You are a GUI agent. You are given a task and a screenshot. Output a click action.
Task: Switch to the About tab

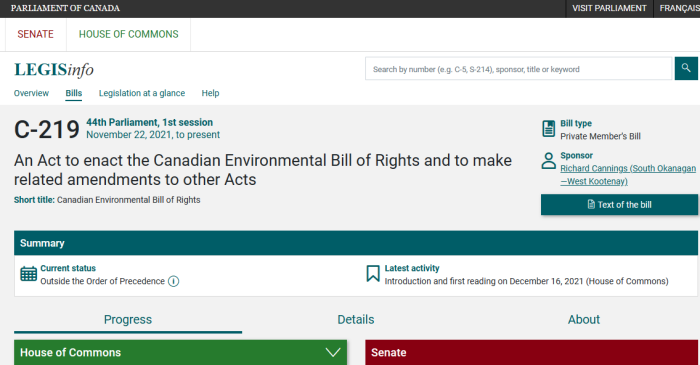coord(583,319)
